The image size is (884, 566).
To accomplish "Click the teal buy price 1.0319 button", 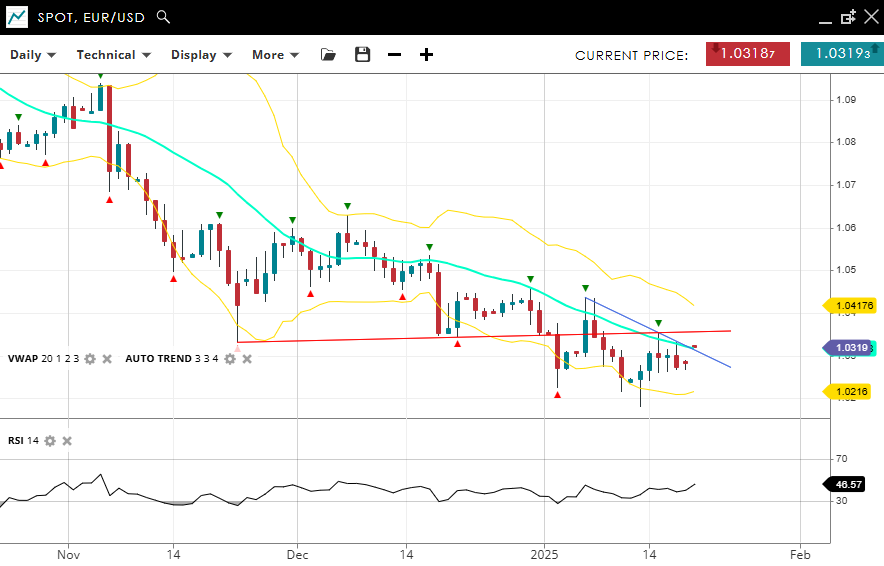I will tap(841, 54).
